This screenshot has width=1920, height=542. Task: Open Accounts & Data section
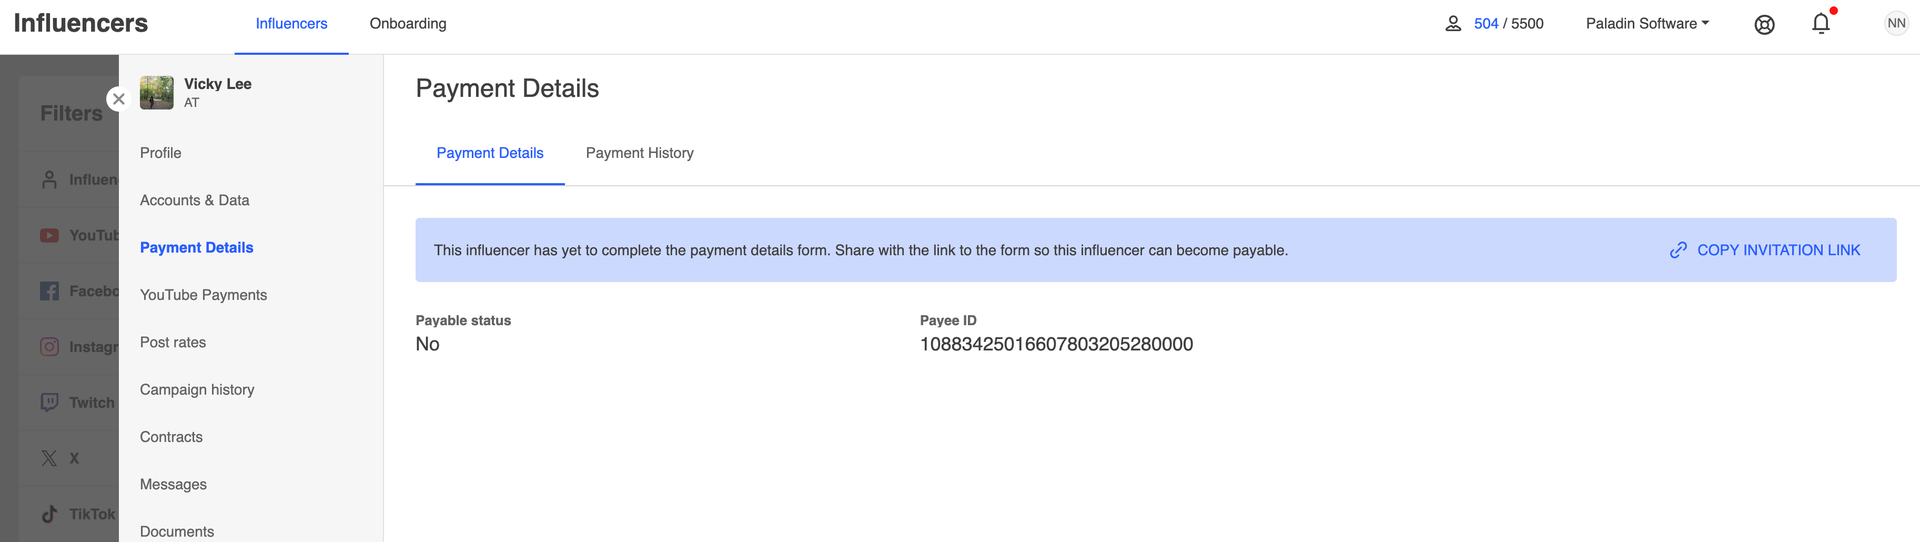[195, 200]
